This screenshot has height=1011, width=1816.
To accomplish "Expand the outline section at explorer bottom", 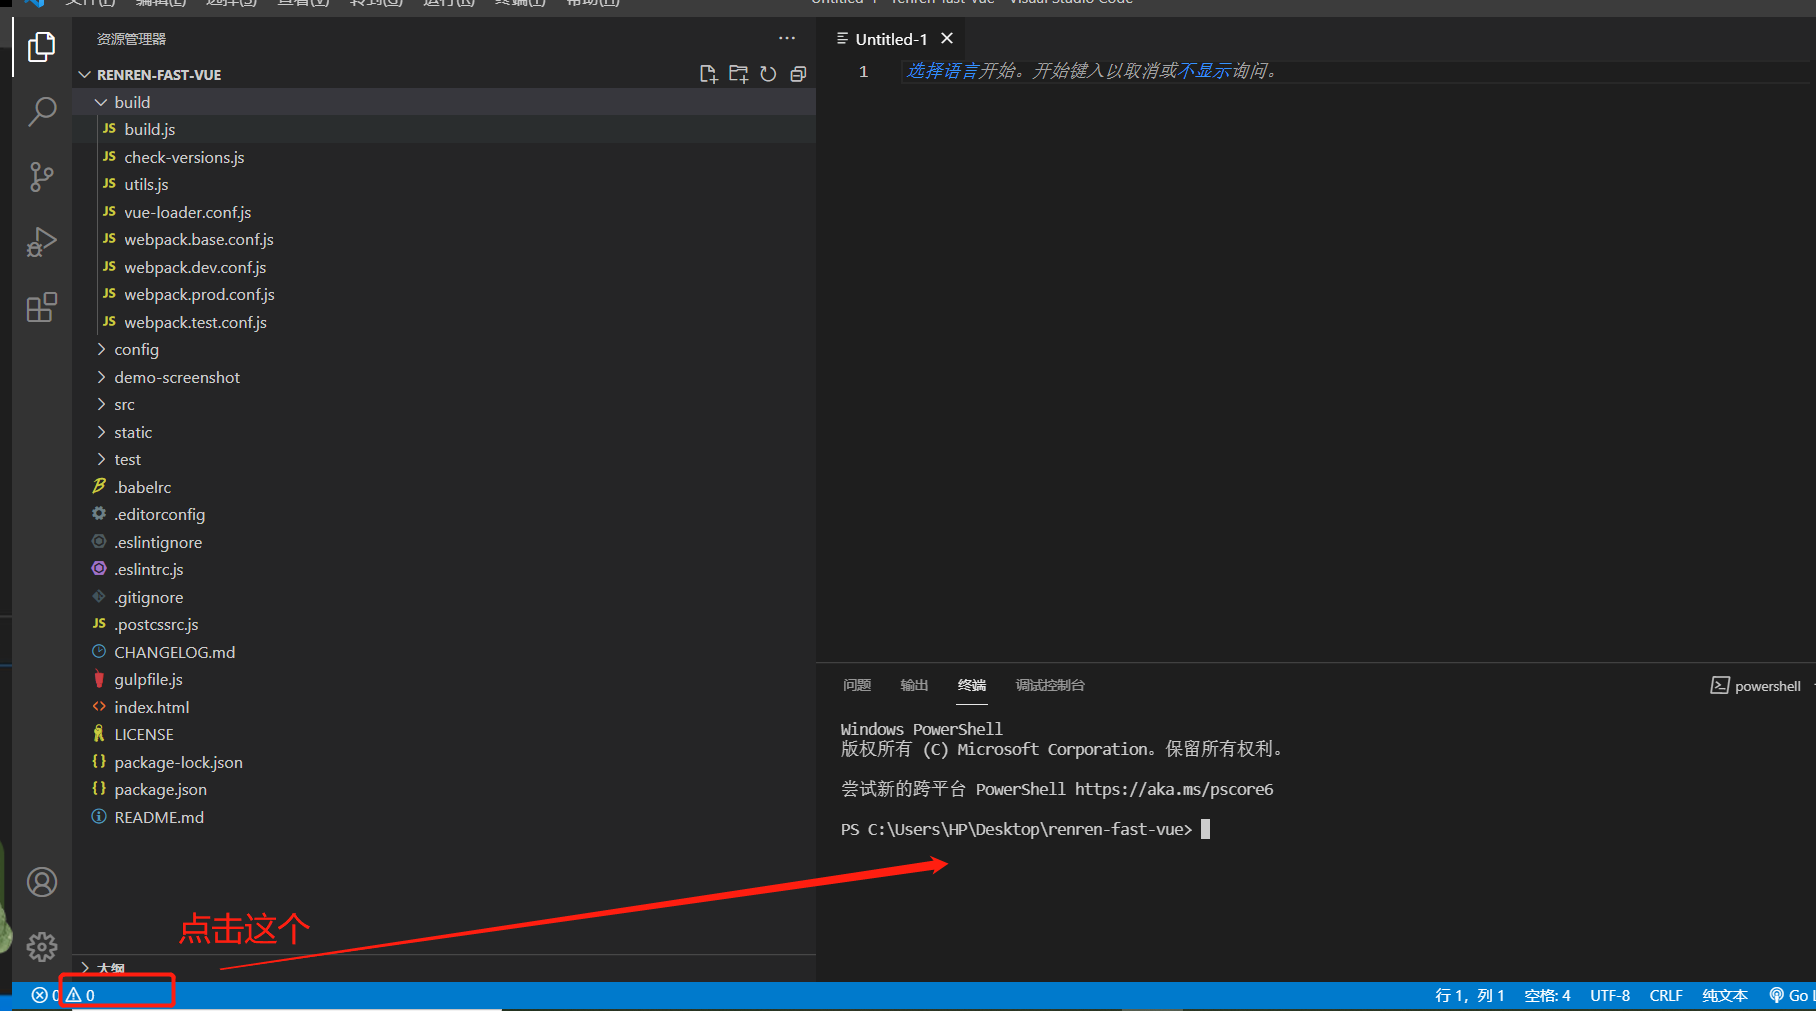I will (x=444, y=968).
